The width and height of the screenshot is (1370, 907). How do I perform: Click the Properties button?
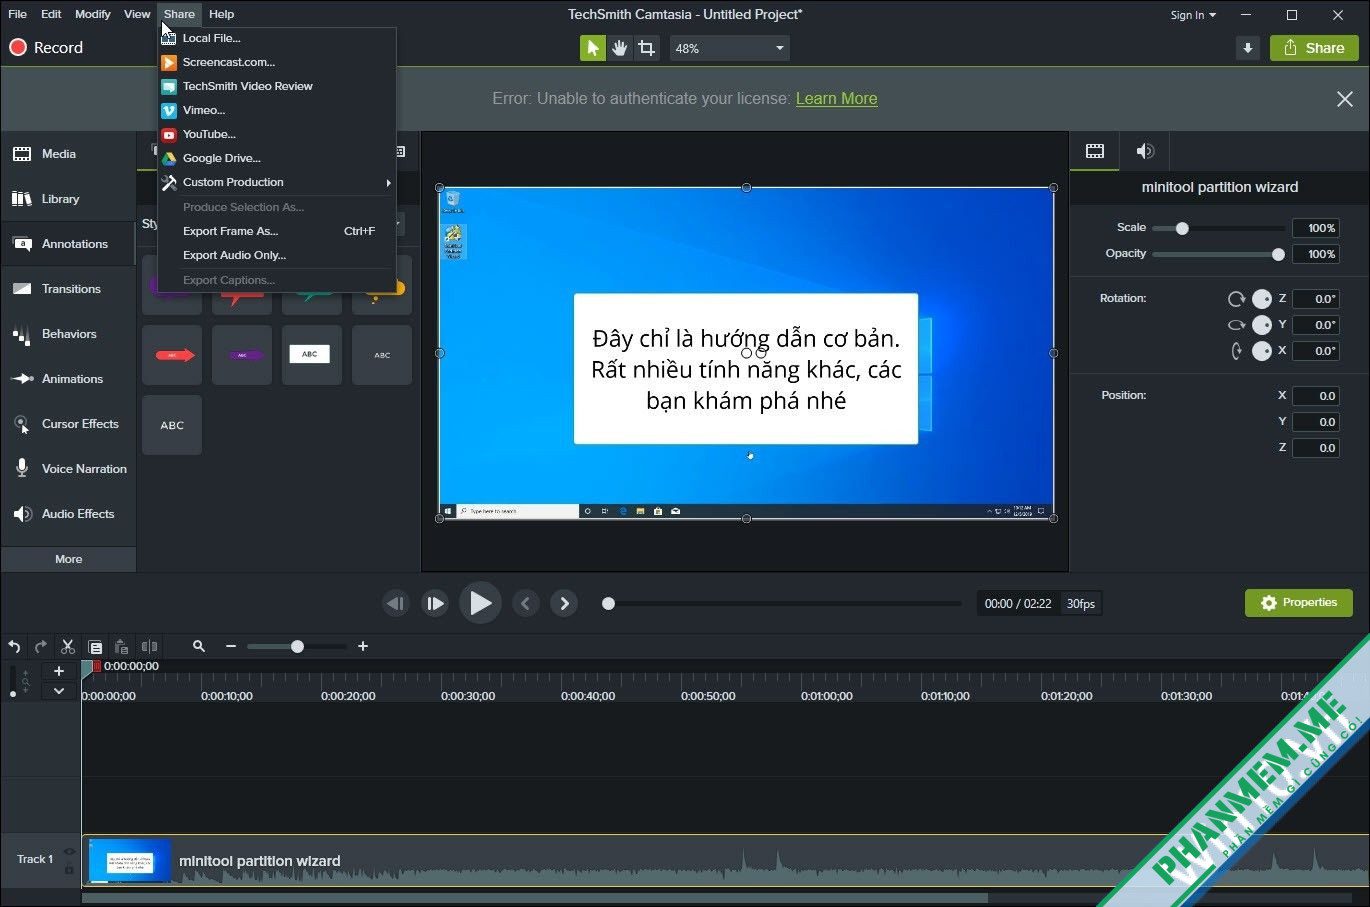(1299, 603)
